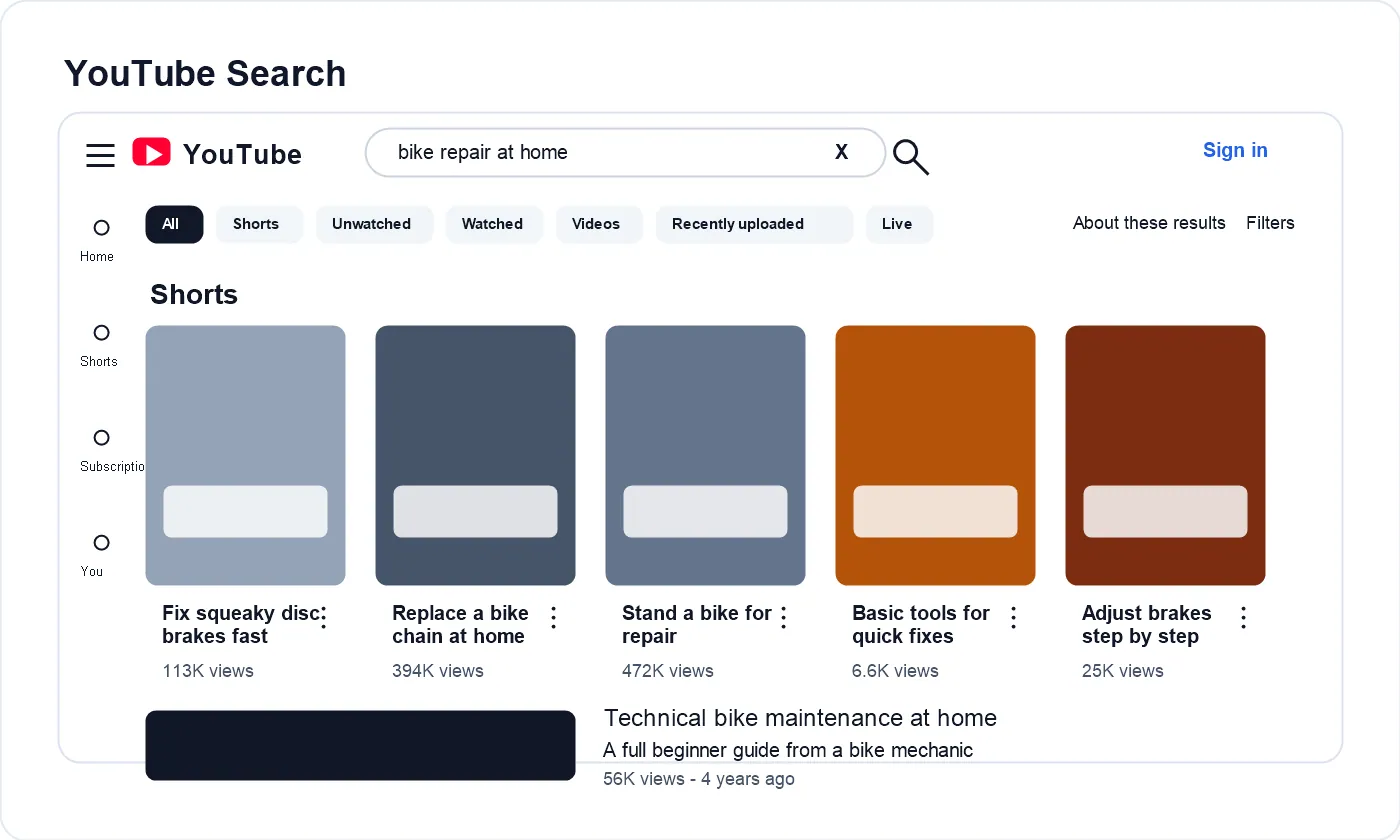Click Sign in
The height and width of the screenshot is (840, 1400).
point(1235,150)
